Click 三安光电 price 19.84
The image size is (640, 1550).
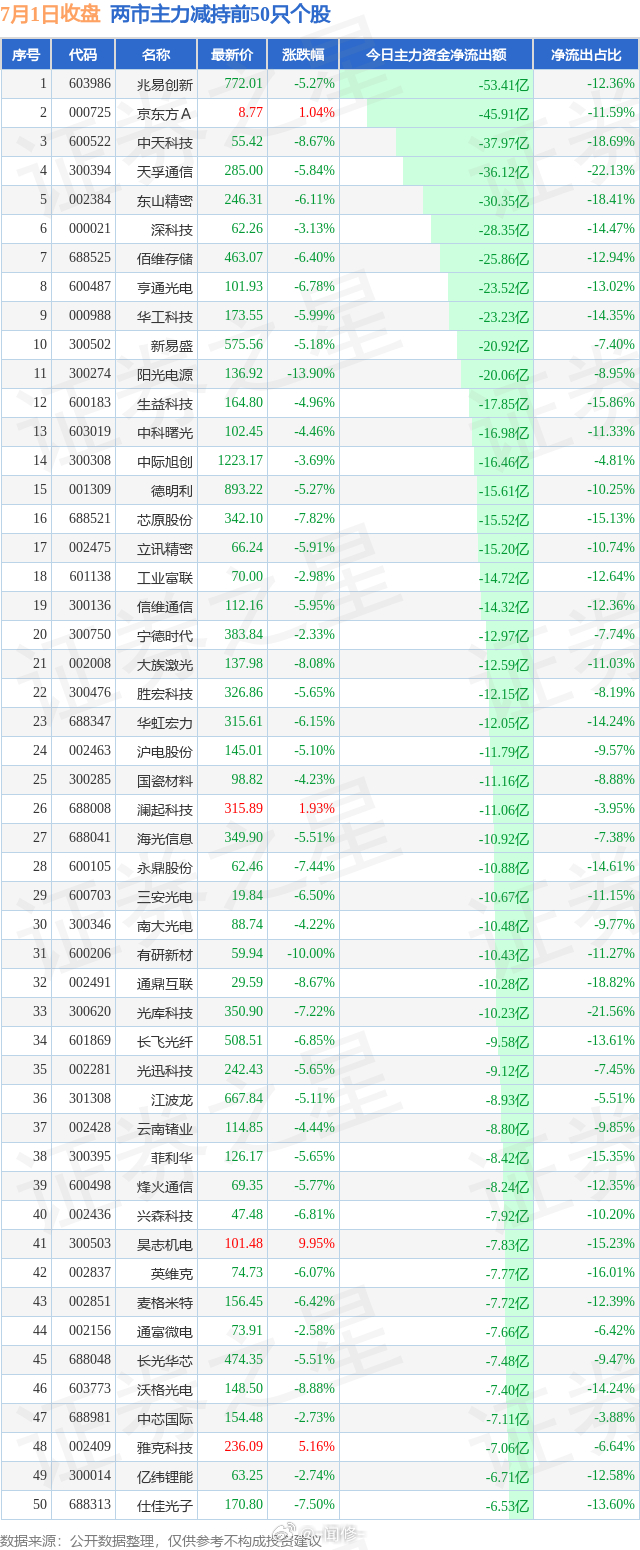tap(247, 896)
